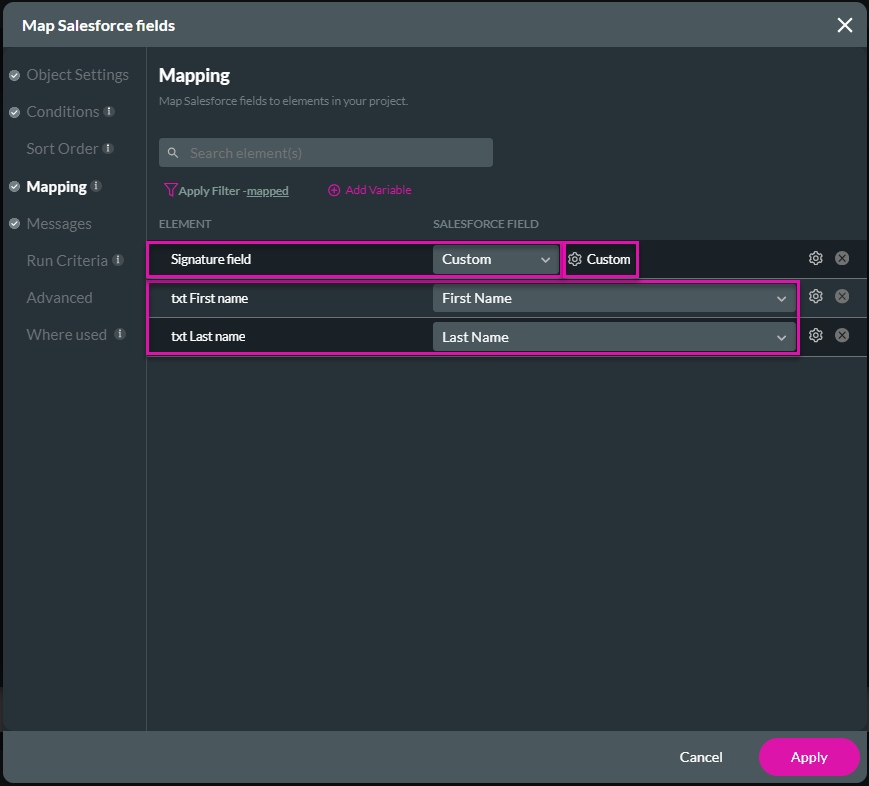Click the checkmark circle beside Conditions
Image resolution: width=869 pixels, height=786 pixels.
[13, 111]
